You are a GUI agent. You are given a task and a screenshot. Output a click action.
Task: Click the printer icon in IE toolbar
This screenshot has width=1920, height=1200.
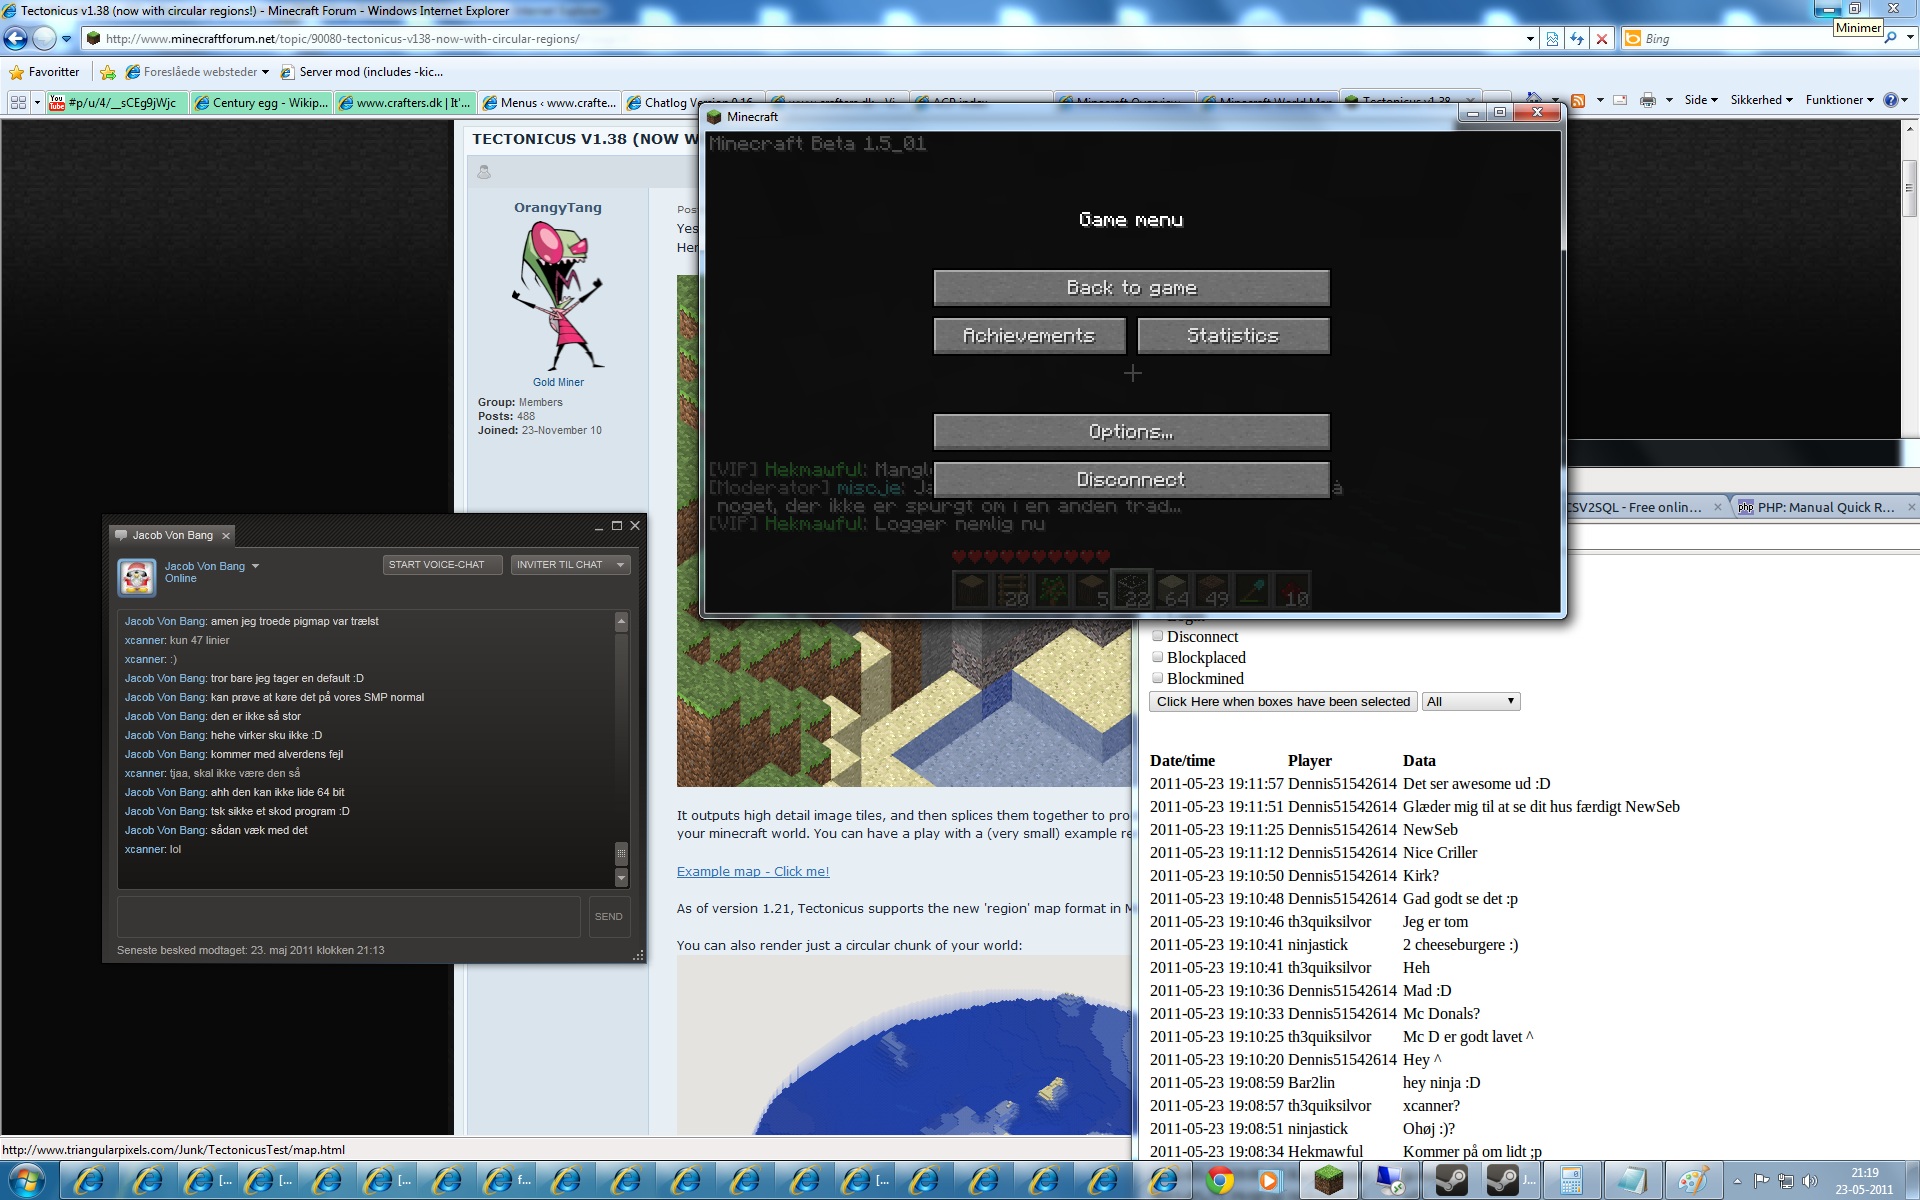(x=1648, y=100)
